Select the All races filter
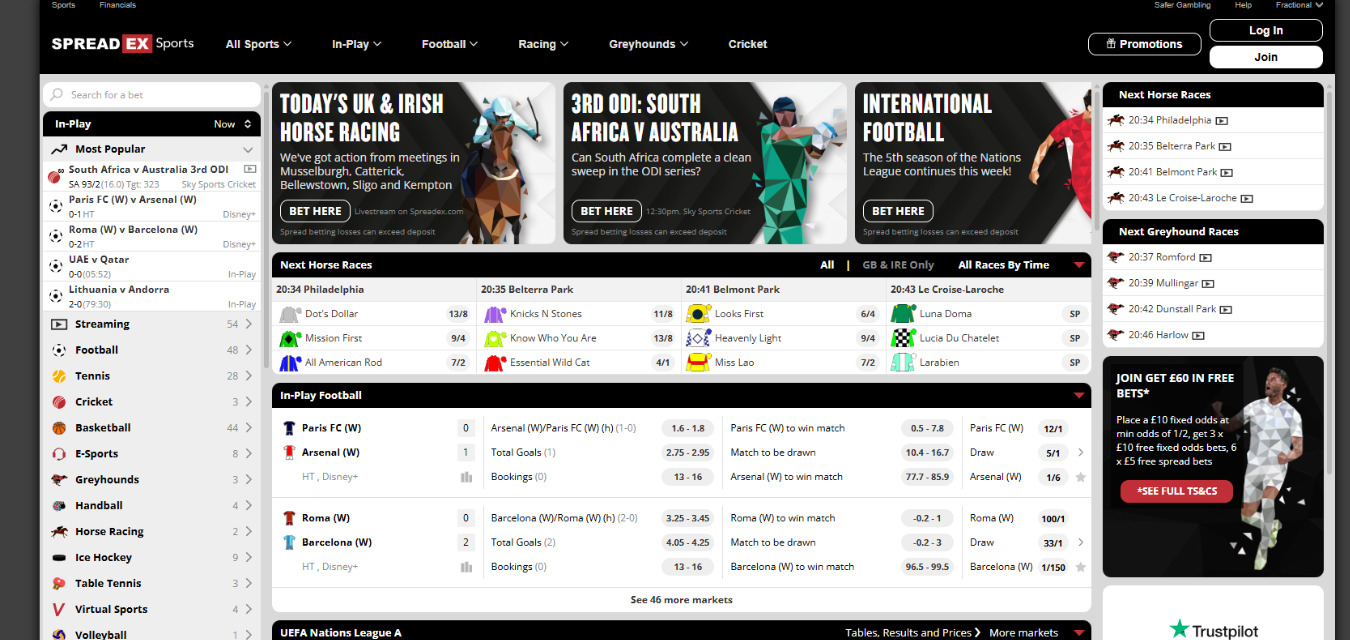 coord(827,265)
